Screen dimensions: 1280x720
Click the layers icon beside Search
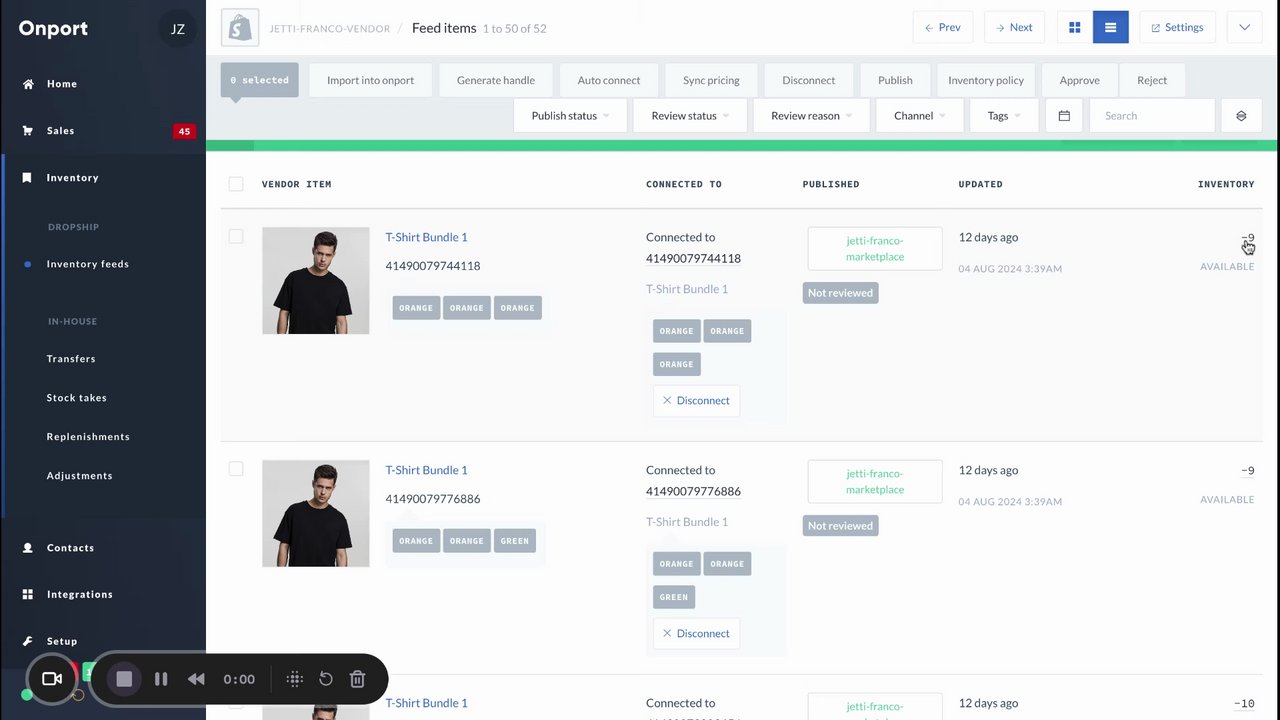(1241, 116)
